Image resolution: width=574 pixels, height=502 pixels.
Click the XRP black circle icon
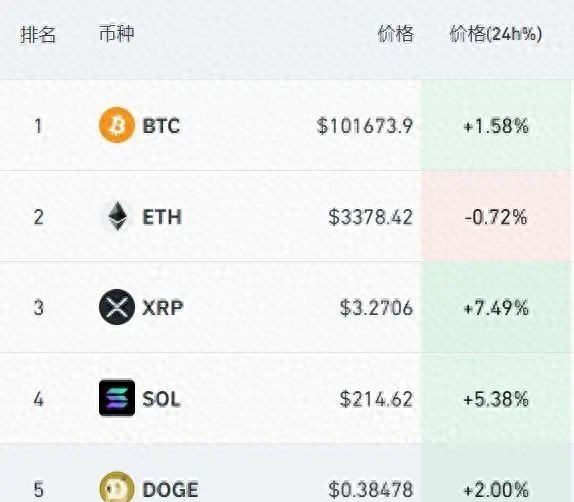point(117,307)
